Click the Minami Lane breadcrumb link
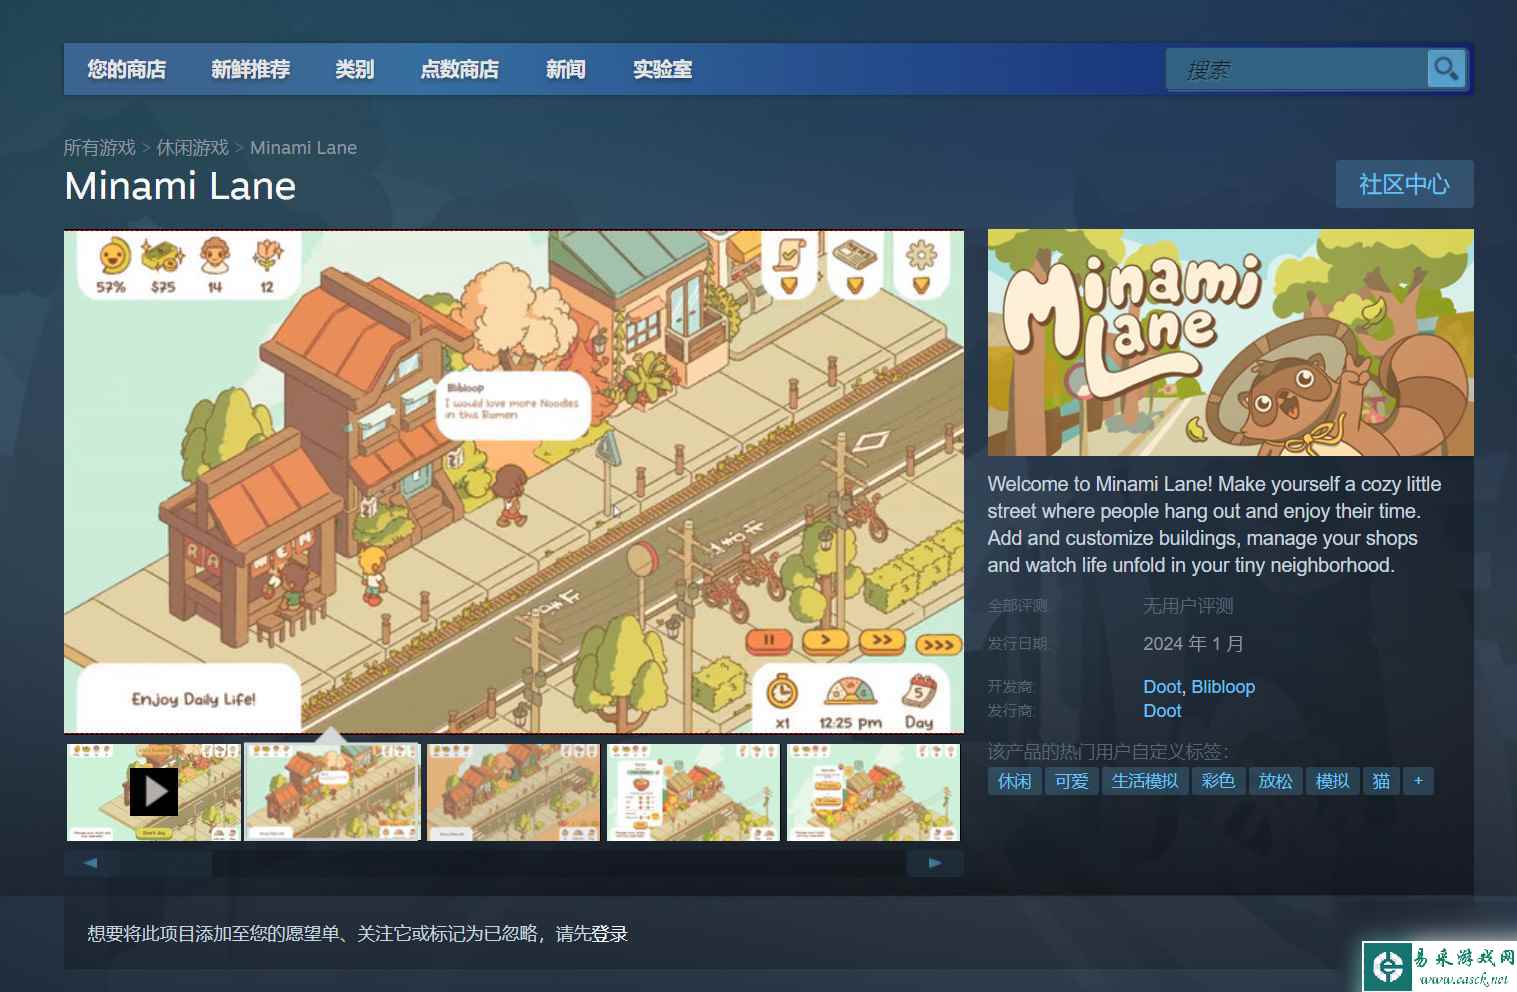 (x=303, y=148)
